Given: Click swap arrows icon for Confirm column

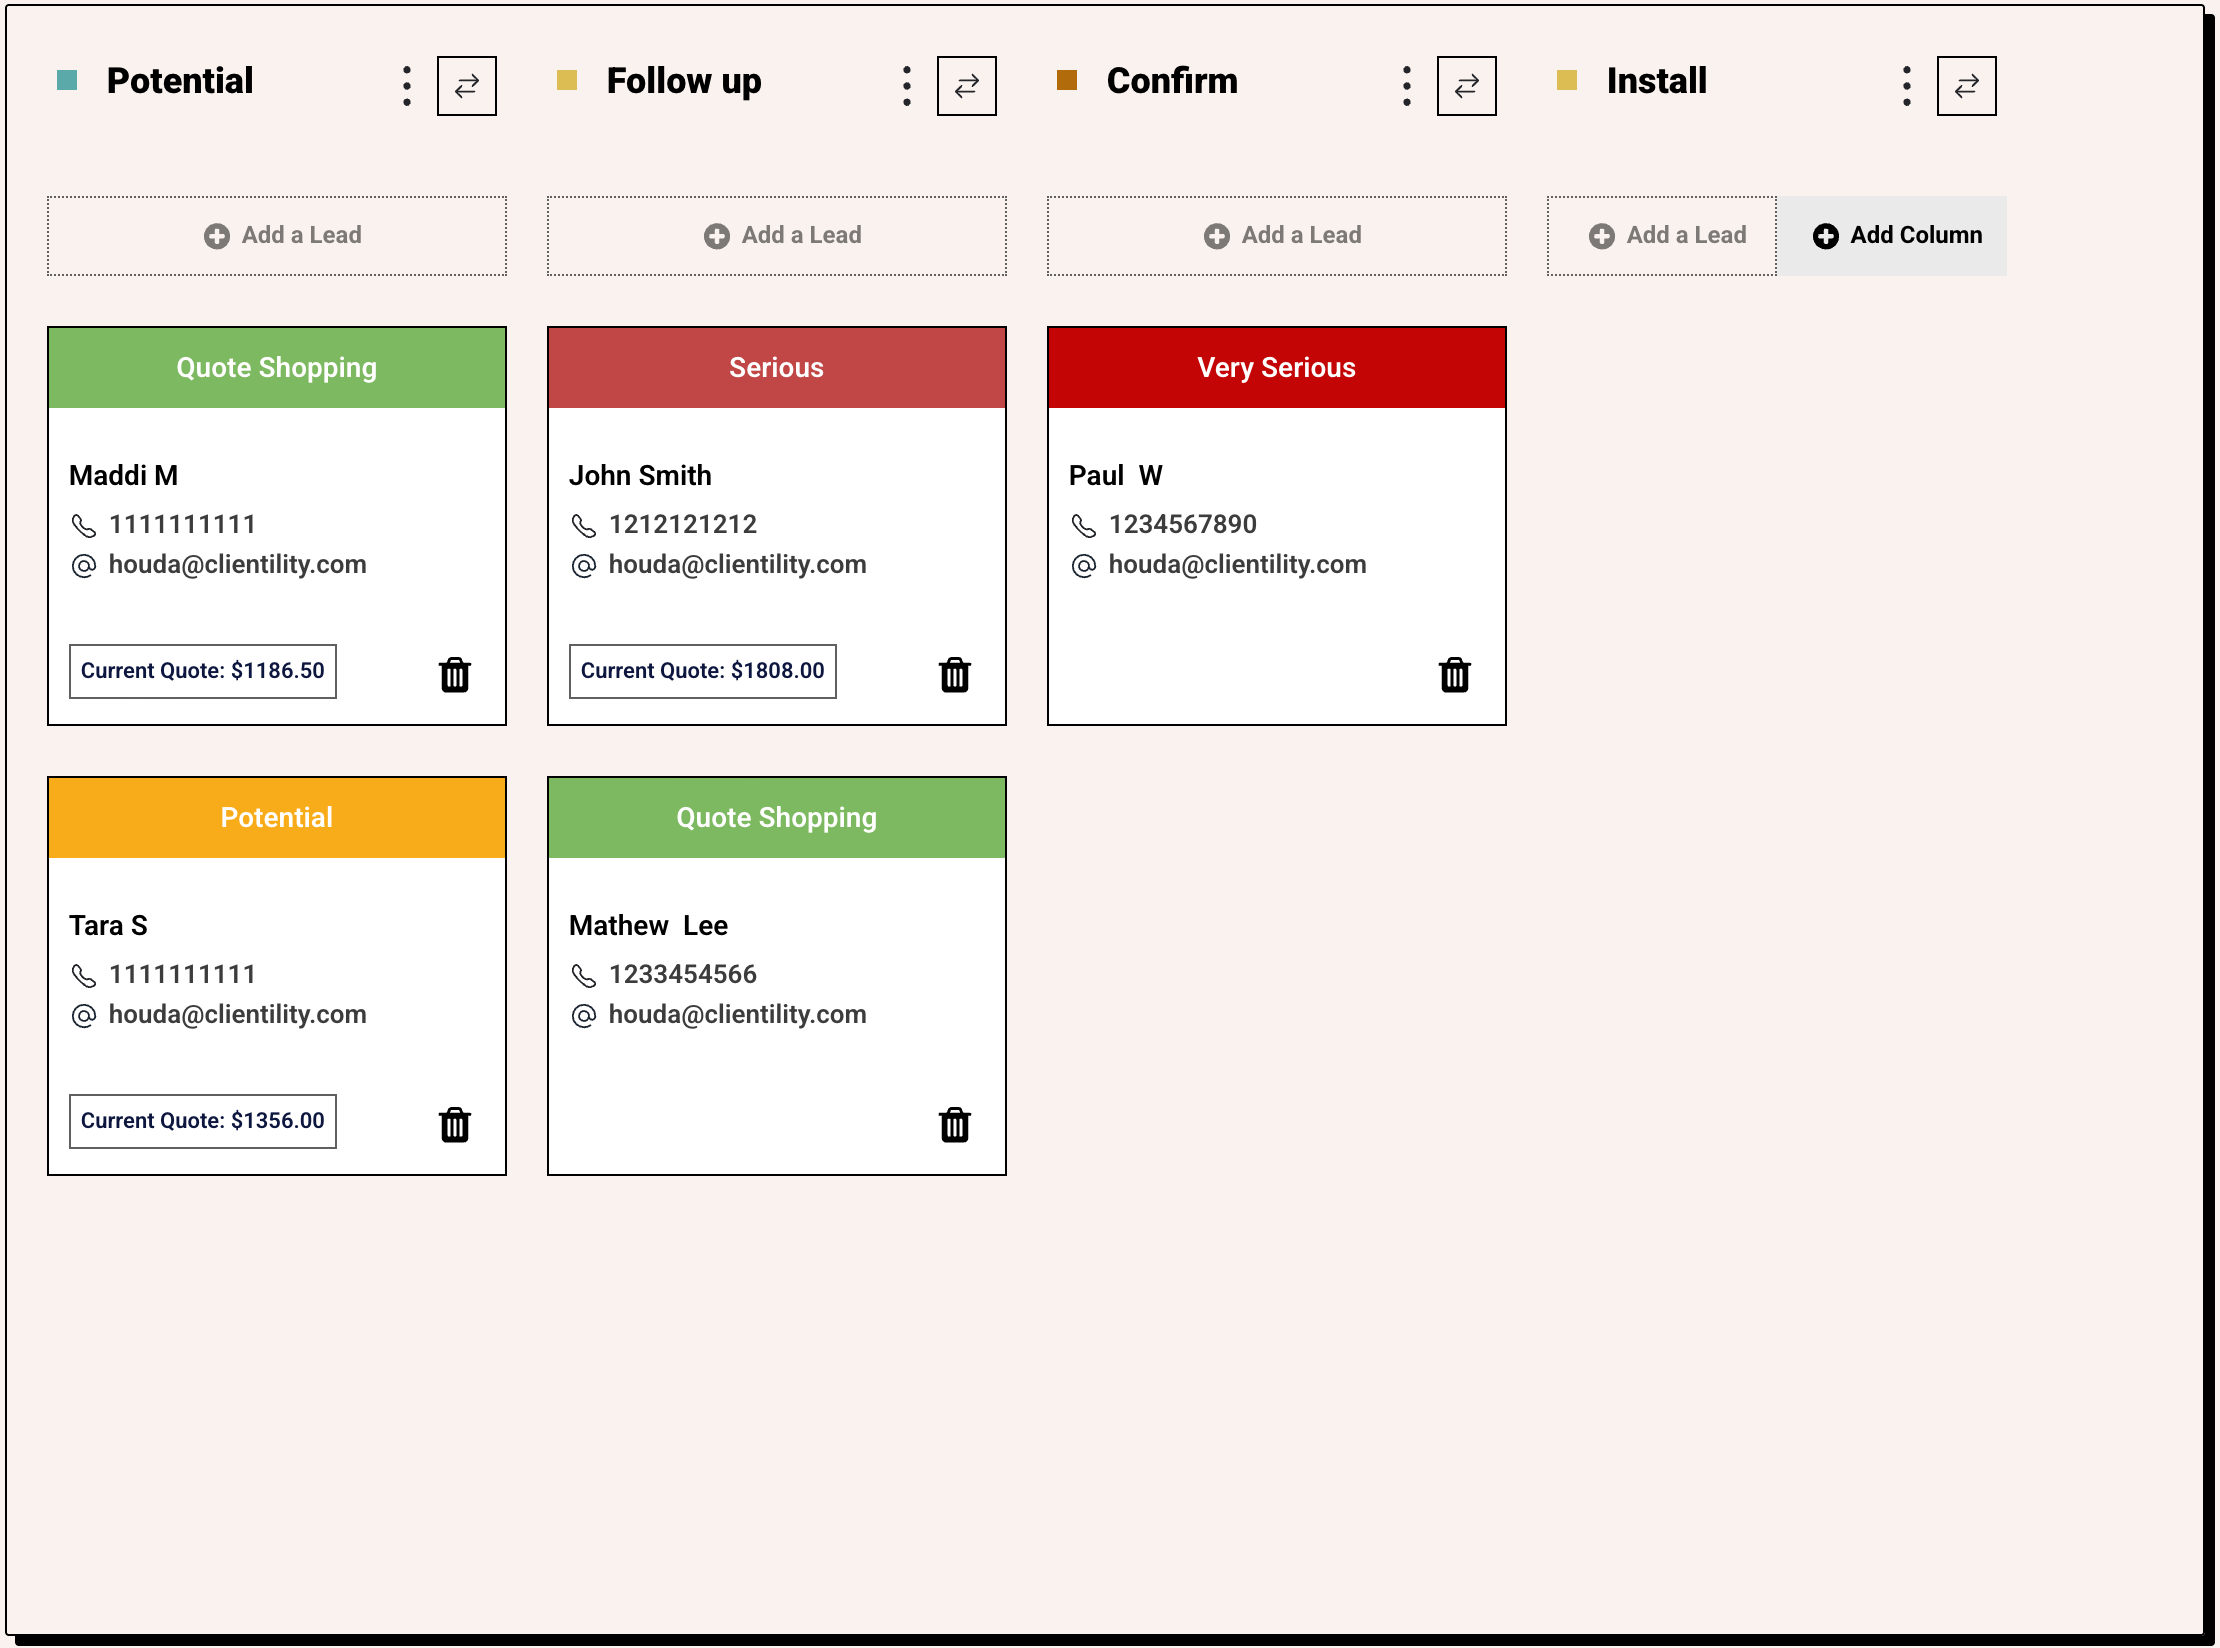Looking at the screenshot, I should 1467,86.
